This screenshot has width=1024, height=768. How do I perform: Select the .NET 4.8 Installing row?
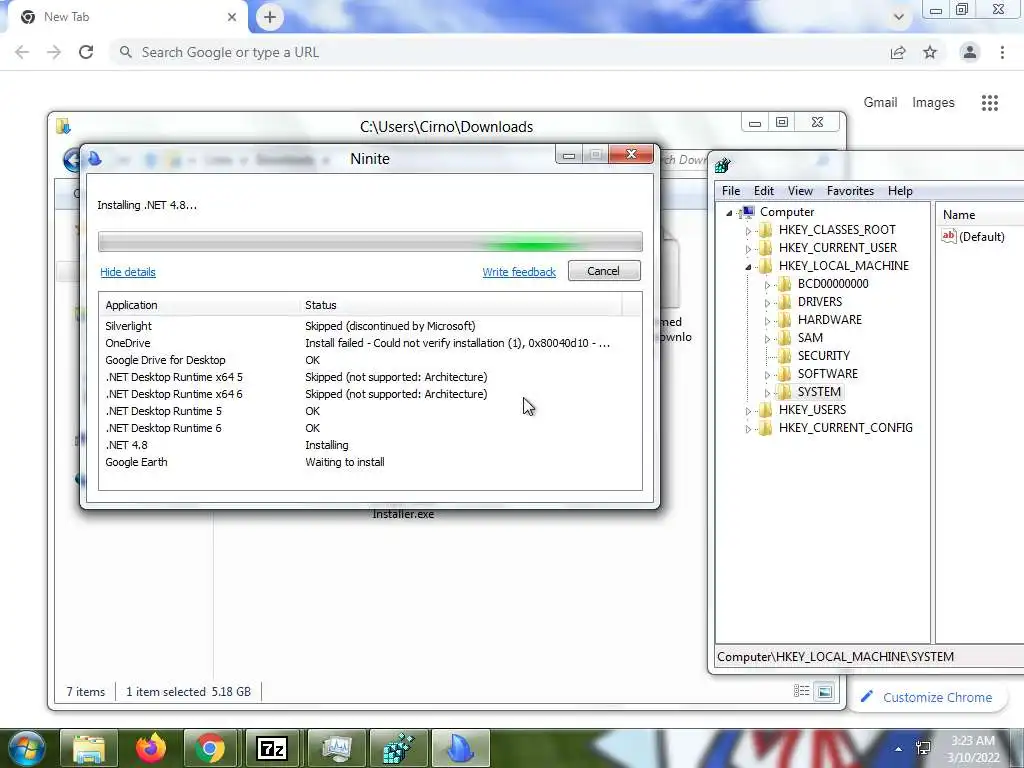click(370, 445)
